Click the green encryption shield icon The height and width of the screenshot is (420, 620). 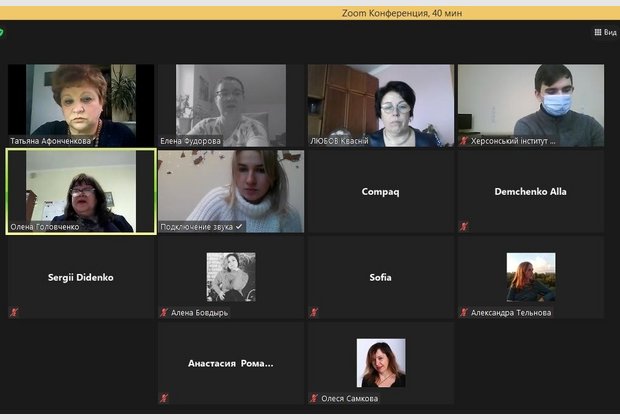(1, 32)
